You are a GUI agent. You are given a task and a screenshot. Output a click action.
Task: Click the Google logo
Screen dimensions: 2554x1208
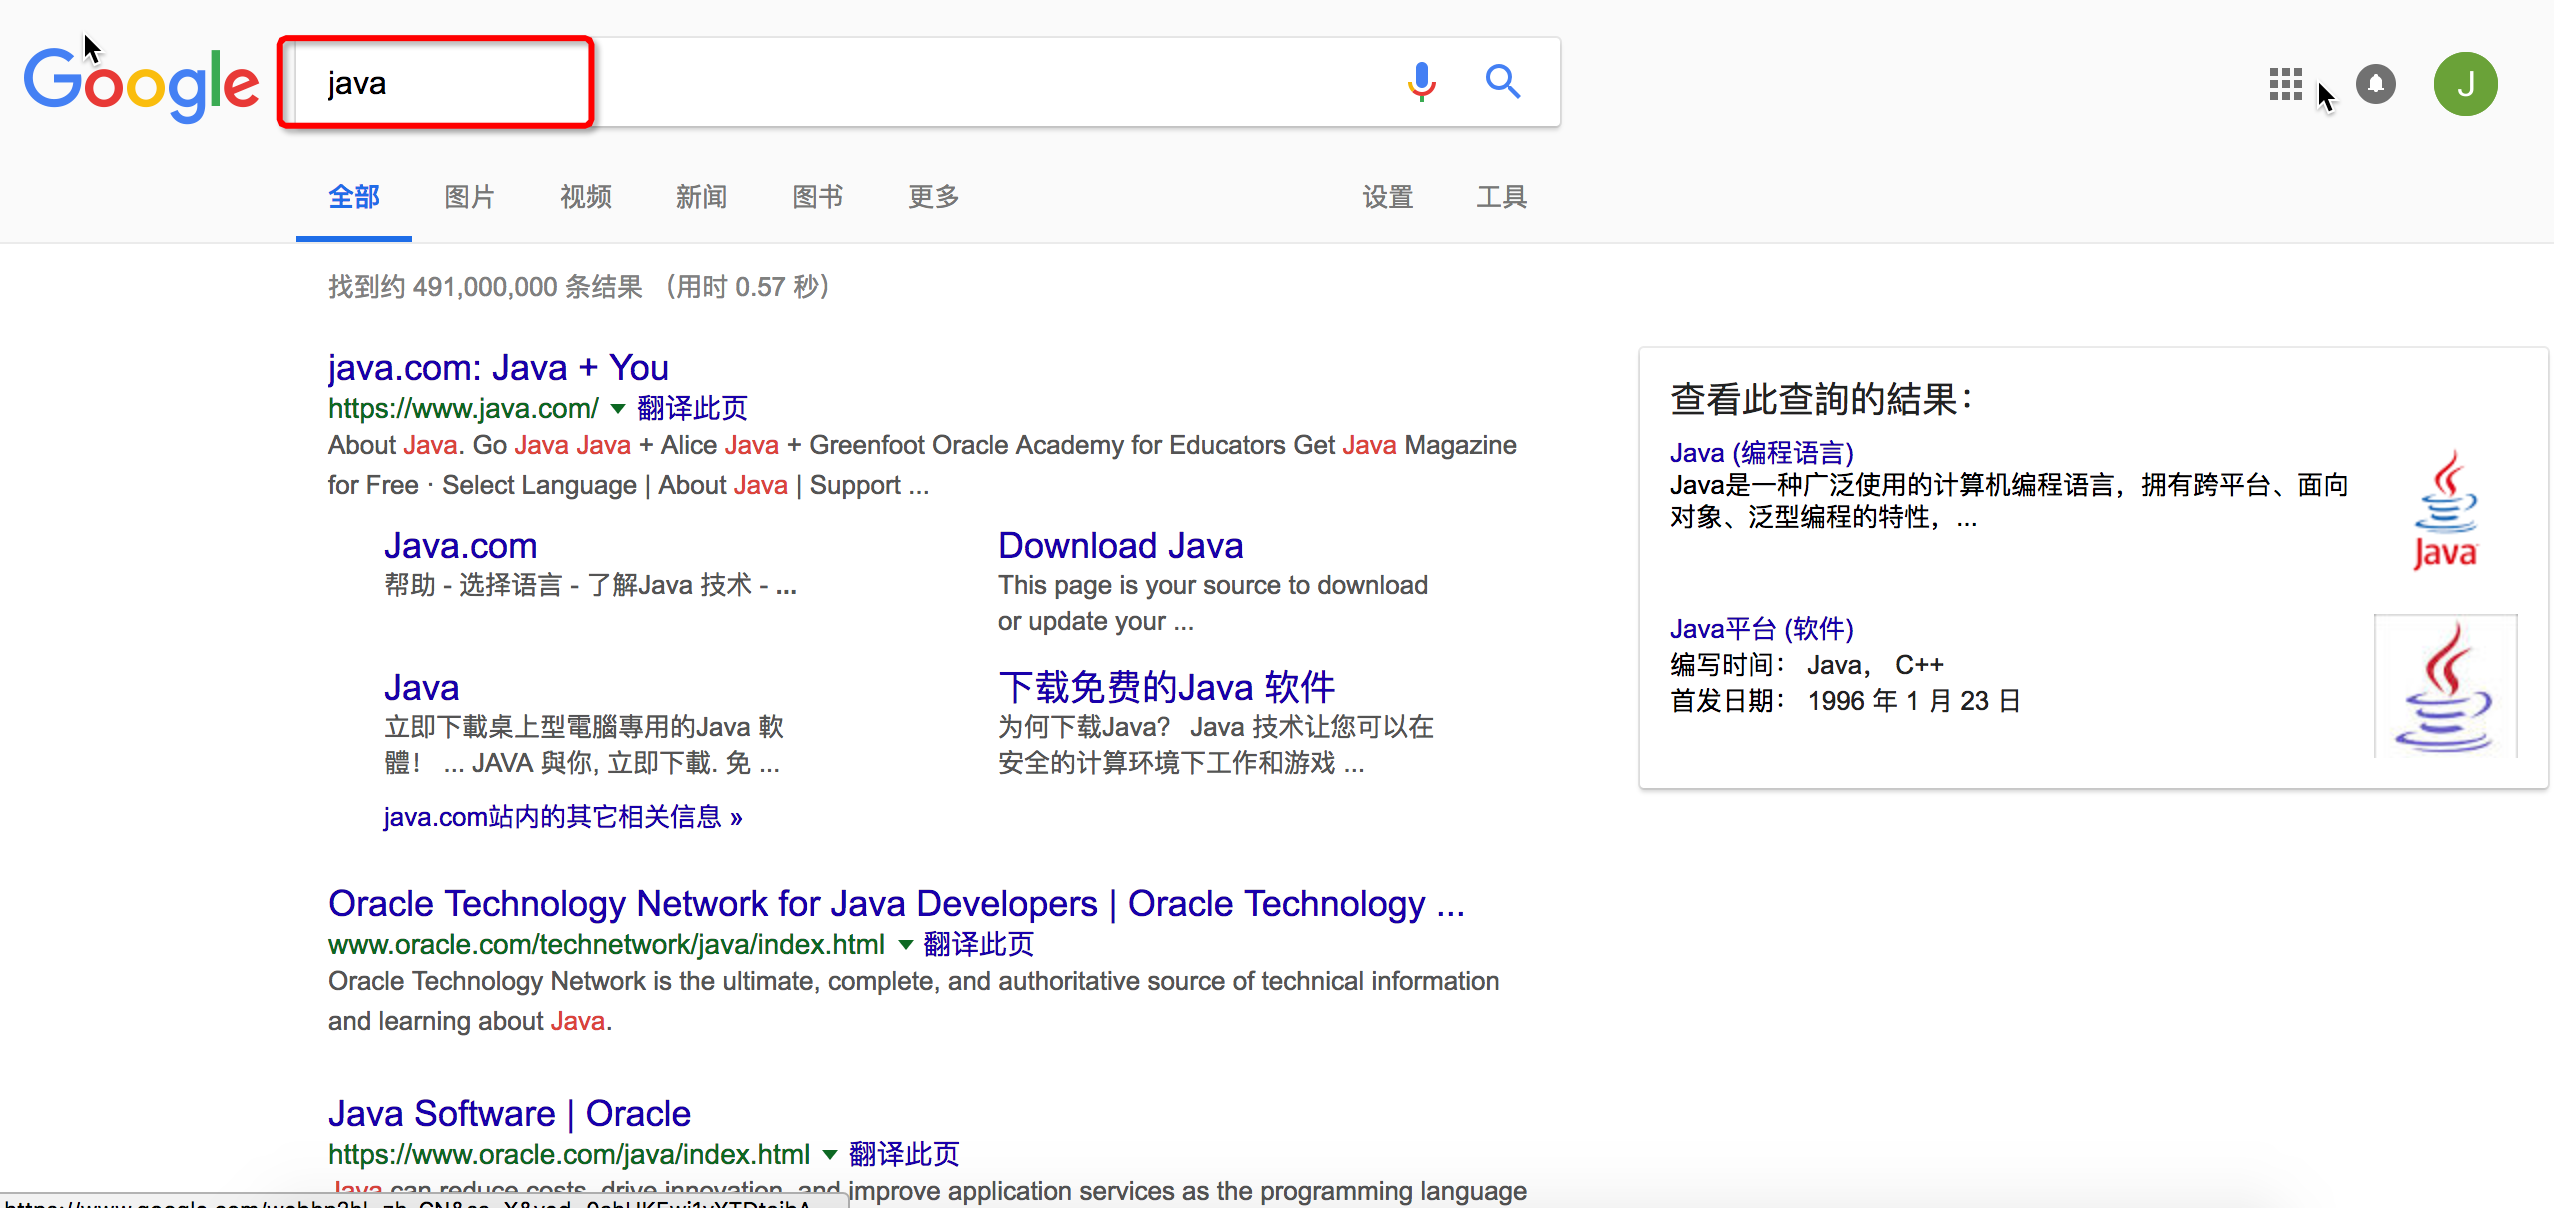[141, 84]
